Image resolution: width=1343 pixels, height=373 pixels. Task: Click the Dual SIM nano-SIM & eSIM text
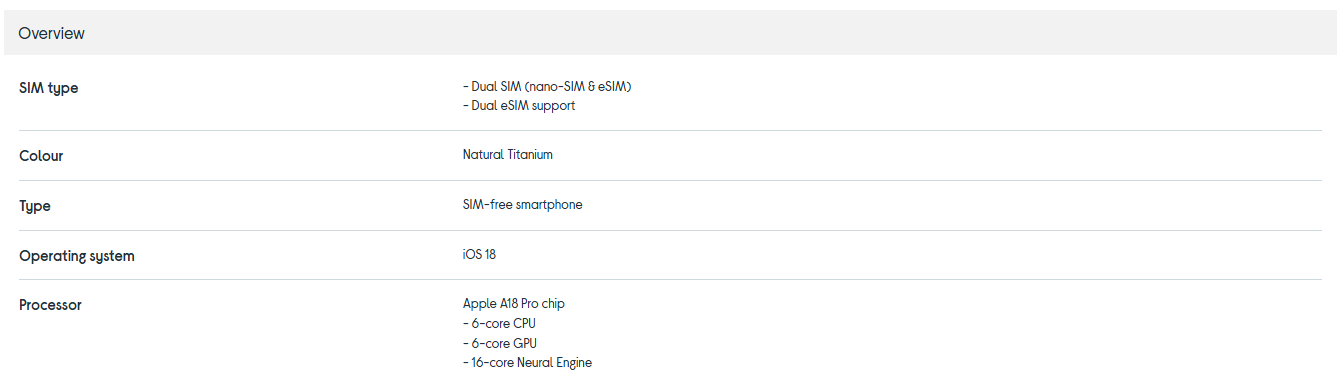pyautogui.click(x=547, y=87)
